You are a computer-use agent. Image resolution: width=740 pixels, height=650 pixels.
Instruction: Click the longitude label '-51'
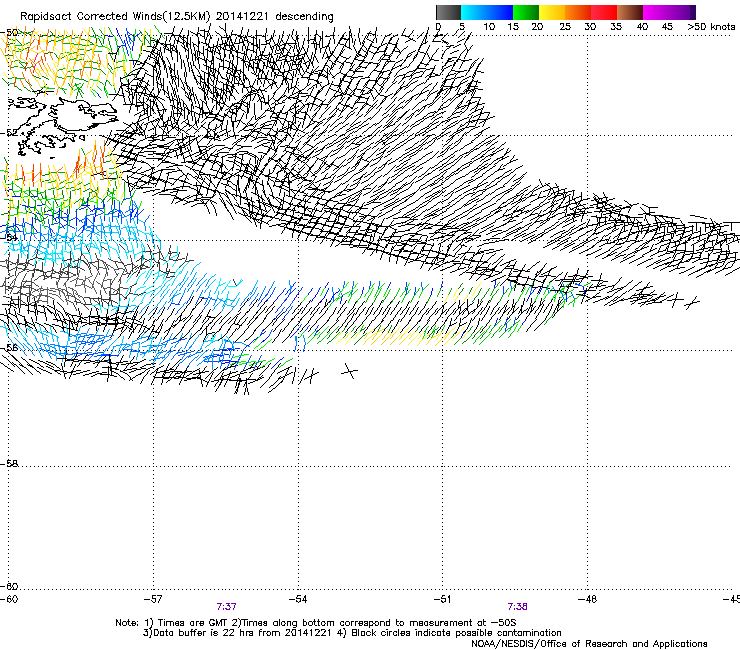(442, 599)
